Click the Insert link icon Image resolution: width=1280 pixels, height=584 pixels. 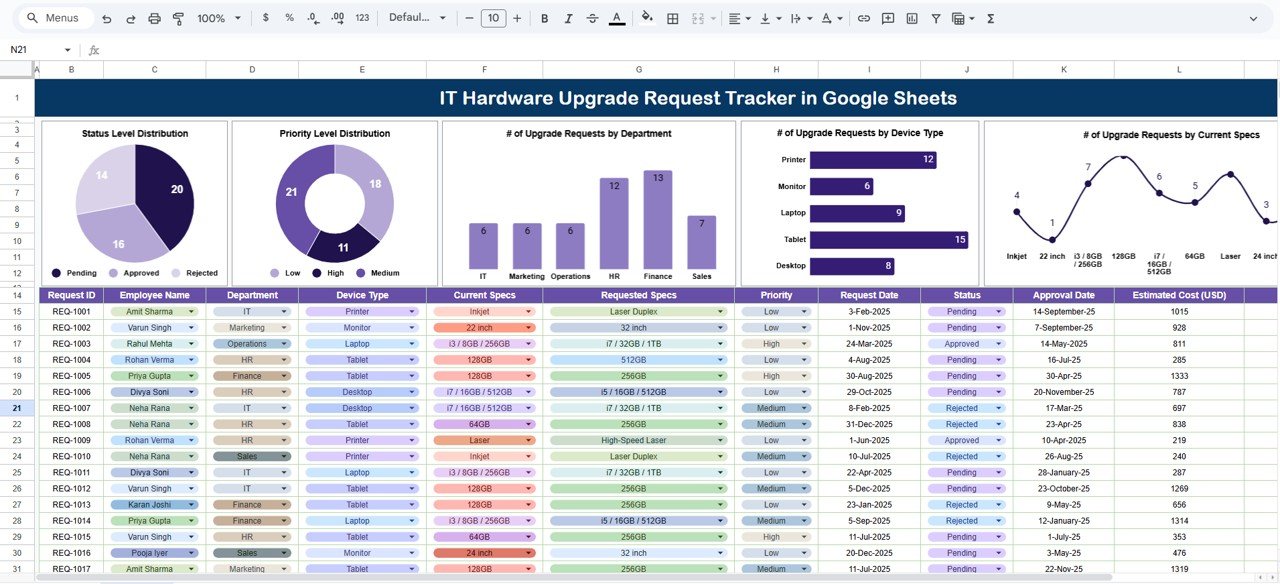click(863, 18)
